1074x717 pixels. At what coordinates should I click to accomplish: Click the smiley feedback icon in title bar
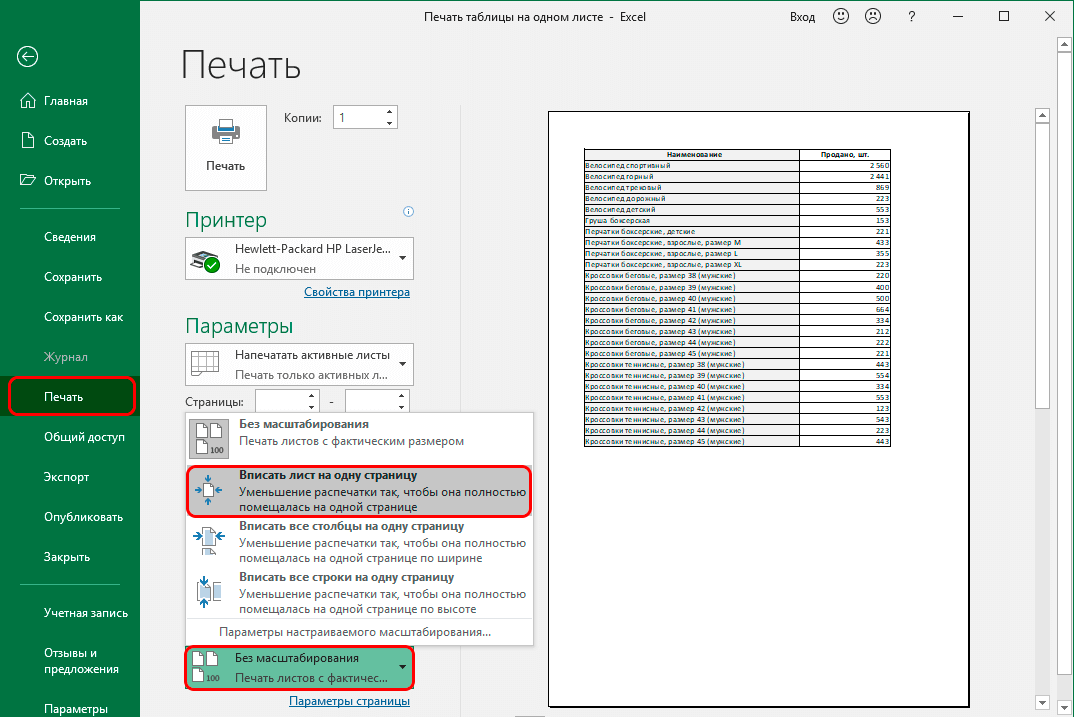[x=843, y=16]
